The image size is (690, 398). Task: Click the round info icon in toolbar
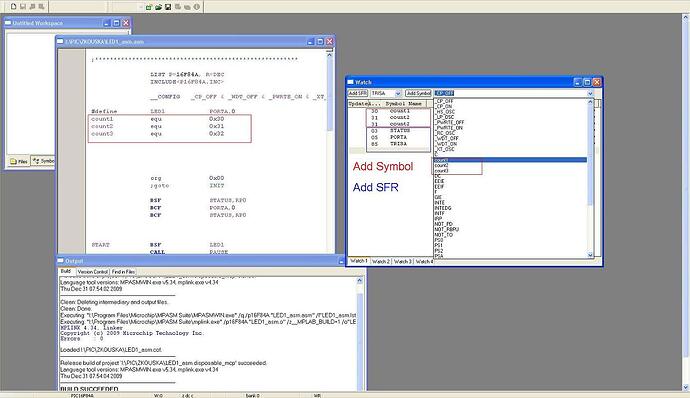[x=197, y=7]
